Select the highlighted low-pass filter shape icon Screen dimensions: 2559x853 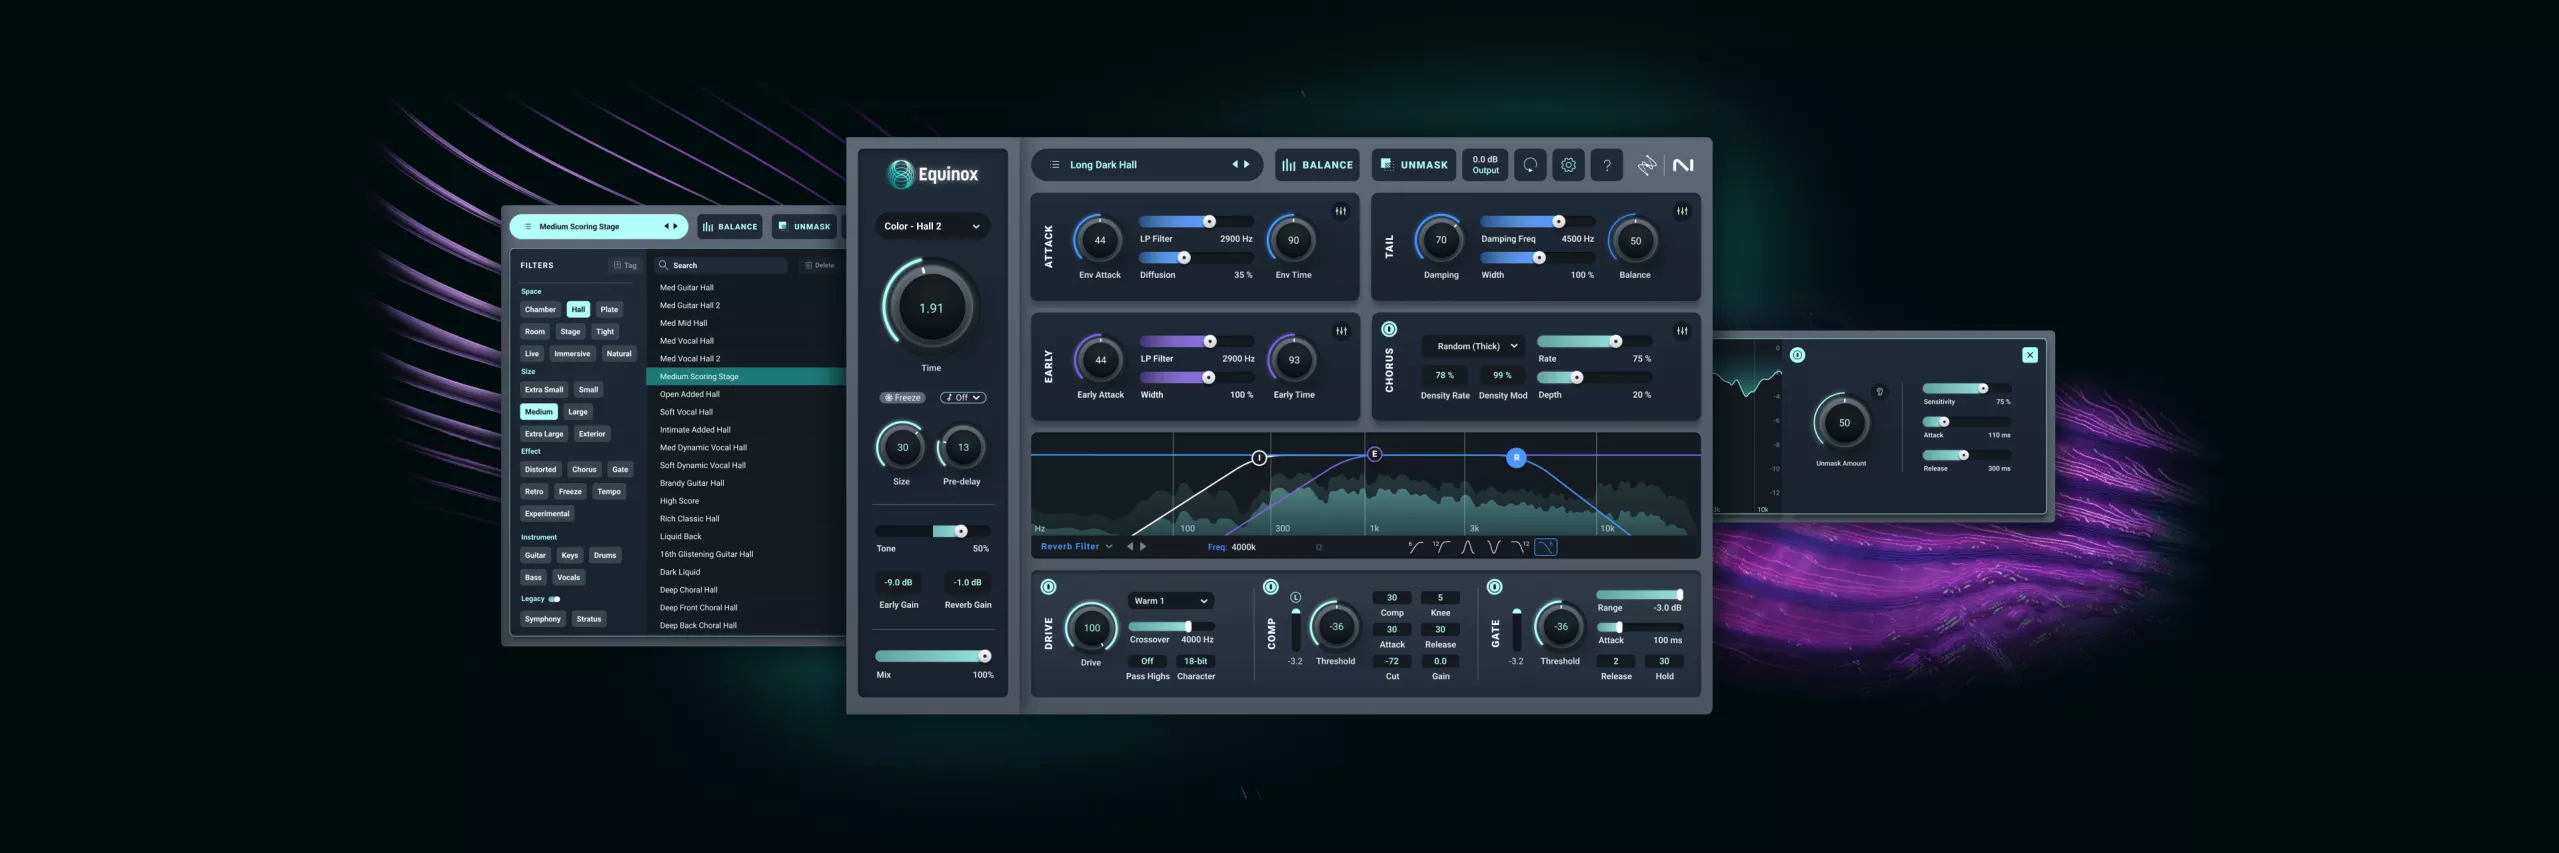pos(1546,547)
